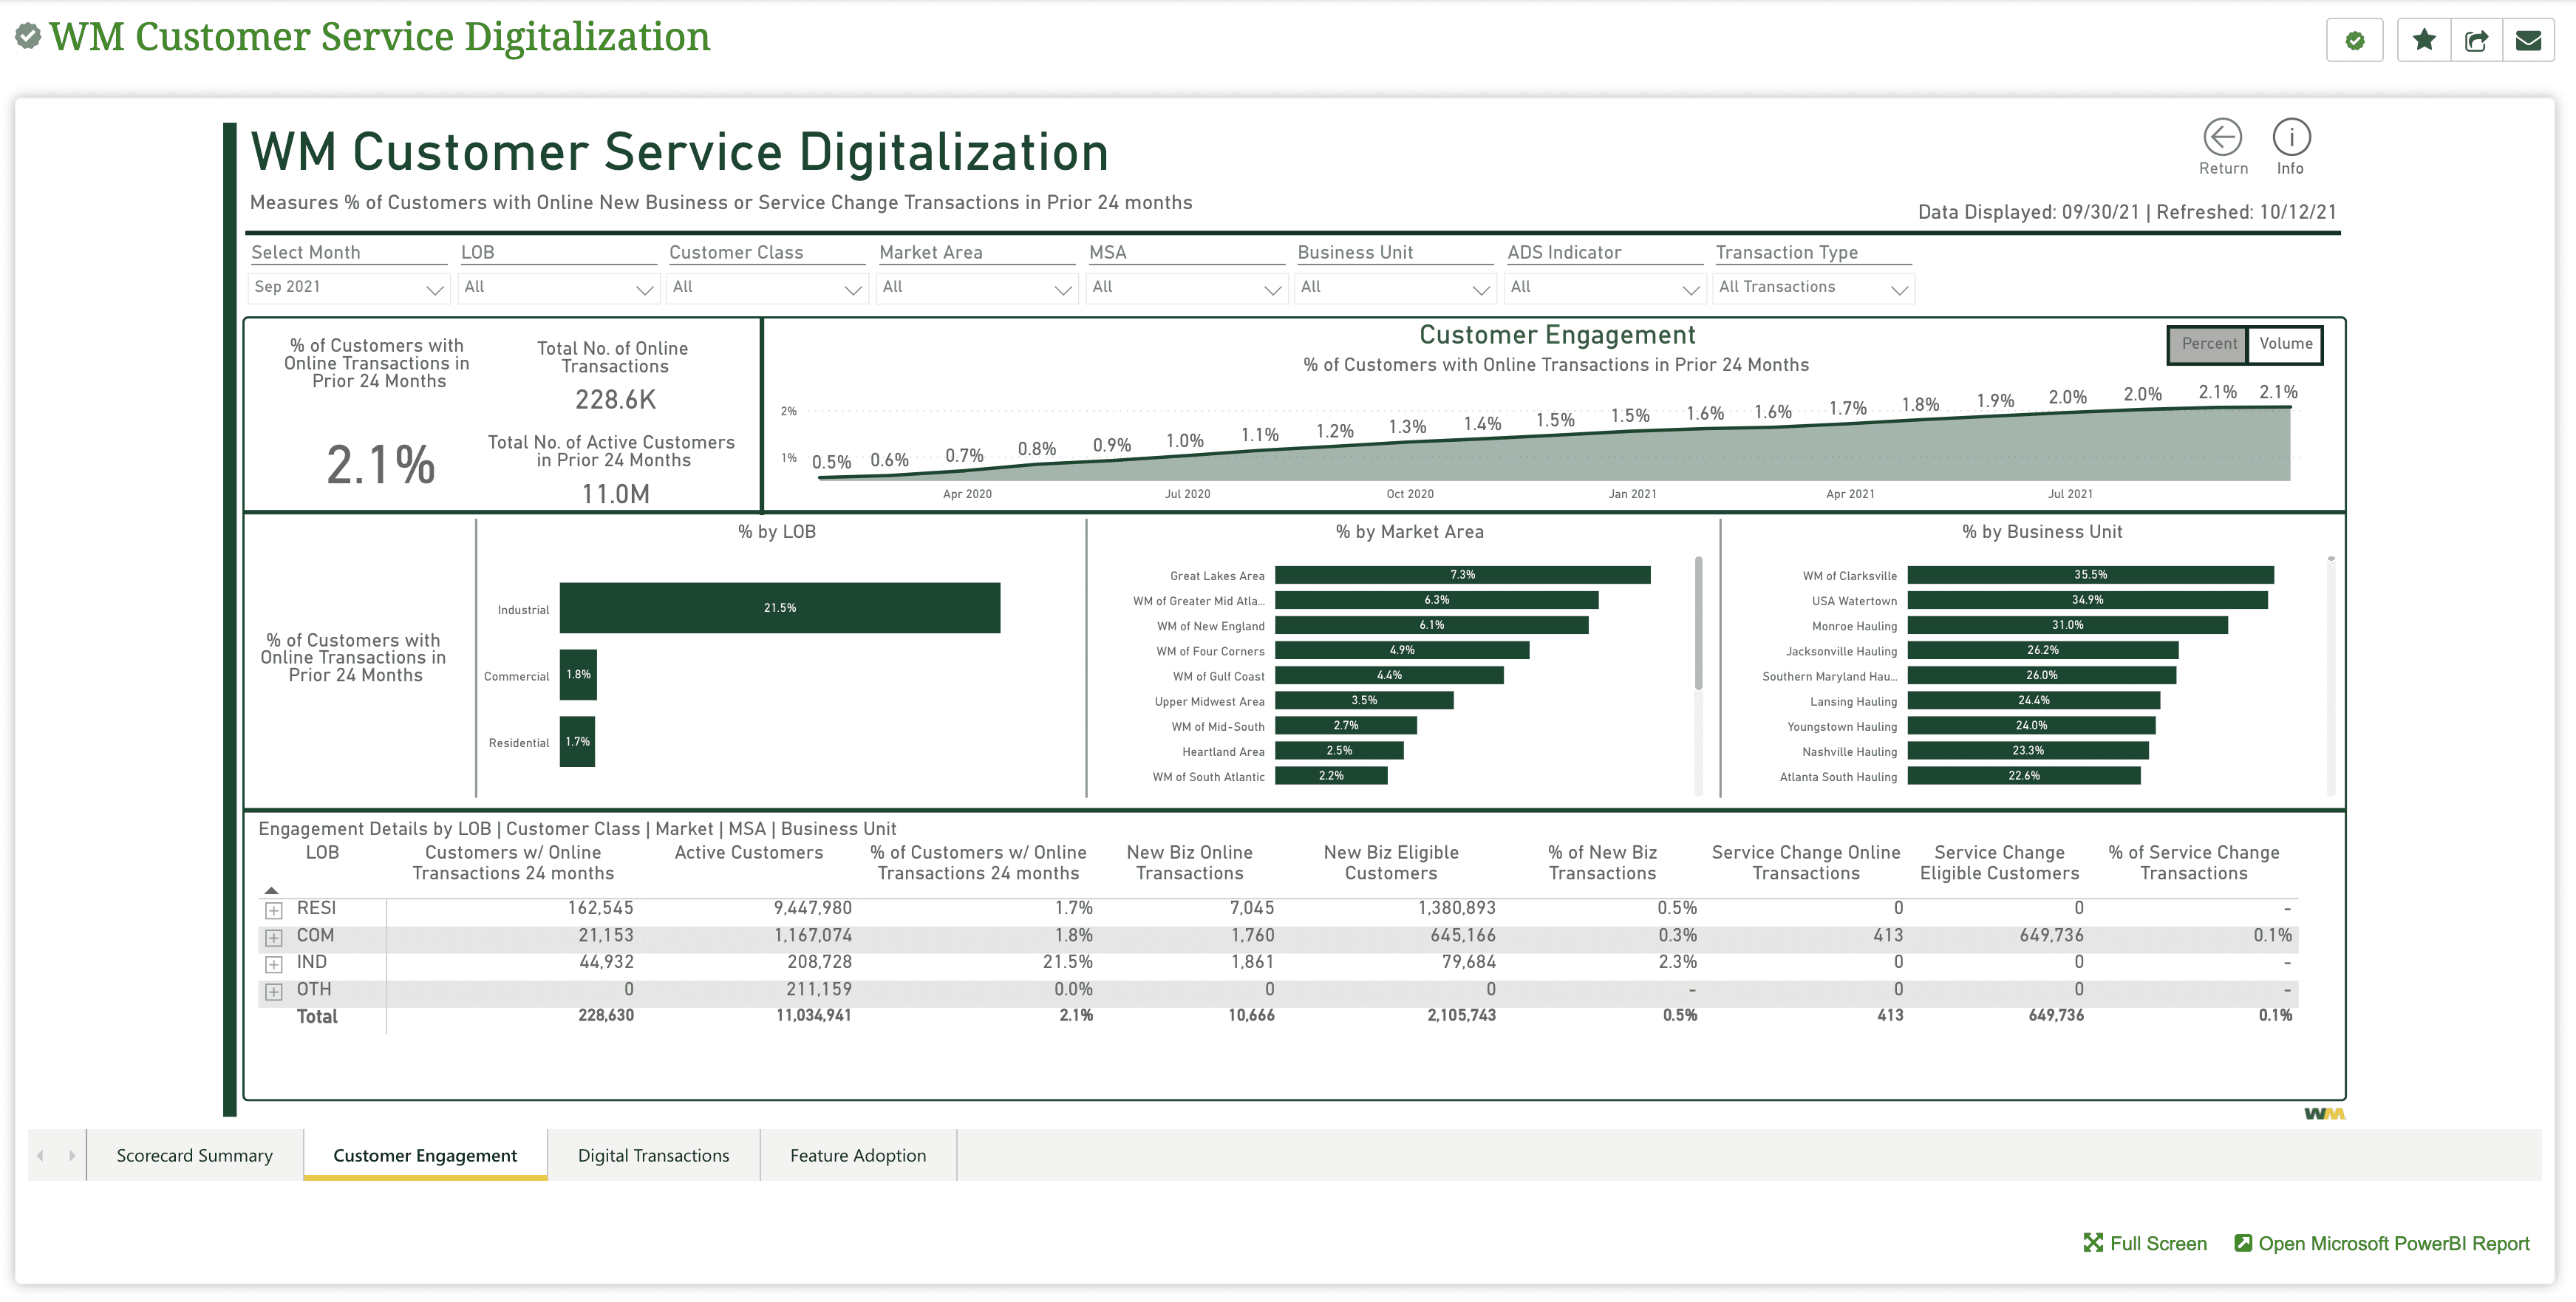Click the star favorite icon
The image size is (2576, 1302).
[x=2424, y=40]
